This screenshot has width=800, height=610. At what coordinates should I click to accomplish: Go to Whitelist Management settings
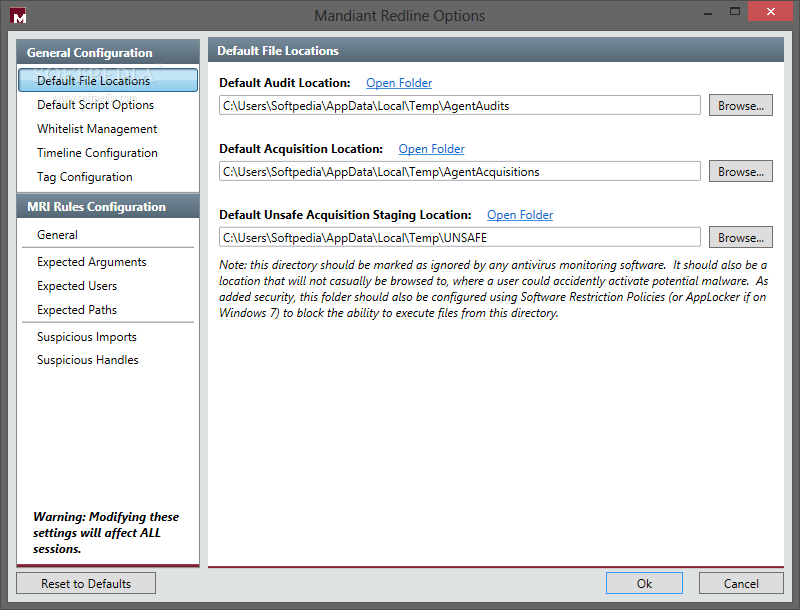97,129
